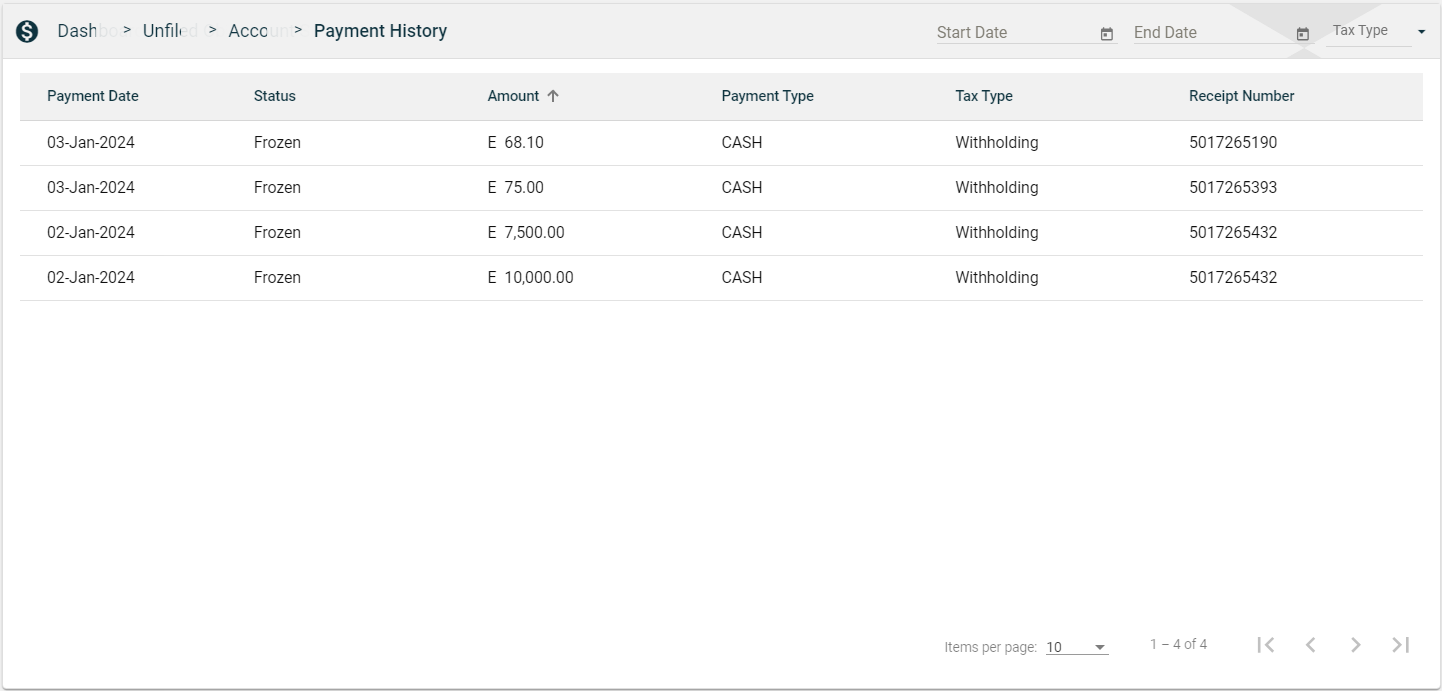Click into the End Date field
Screen dimensions: 1442x691
(x=1208, y=32)
